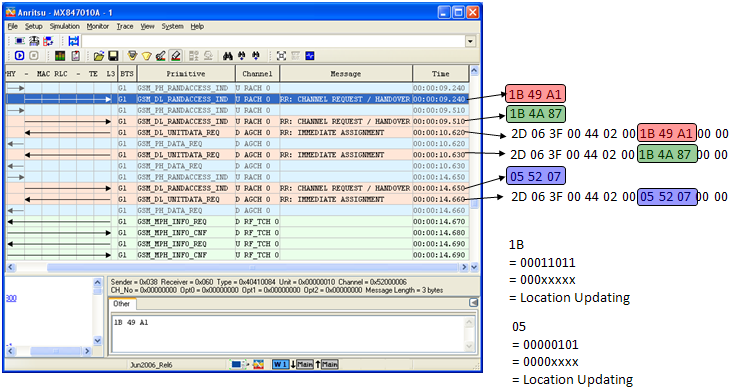731x389 pixels.
Task: Open the Monitor menu
Action: tap(97, 27)
